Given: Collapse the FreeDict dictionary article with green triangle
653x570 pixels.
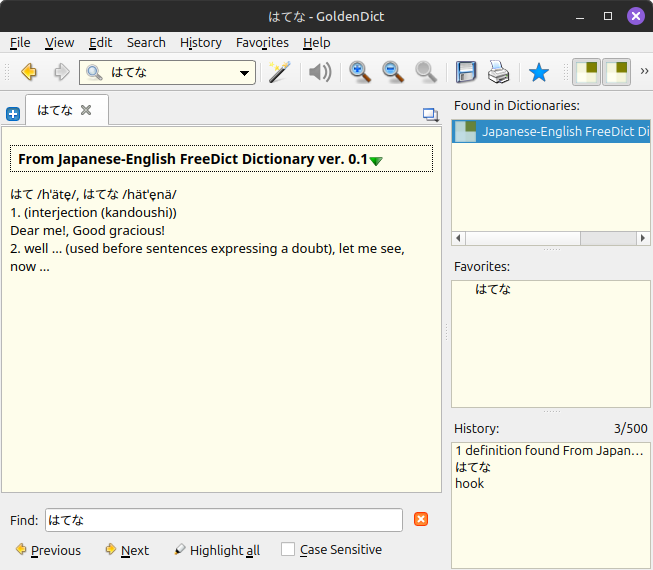Looking at the screenshot, I should 376,160.
